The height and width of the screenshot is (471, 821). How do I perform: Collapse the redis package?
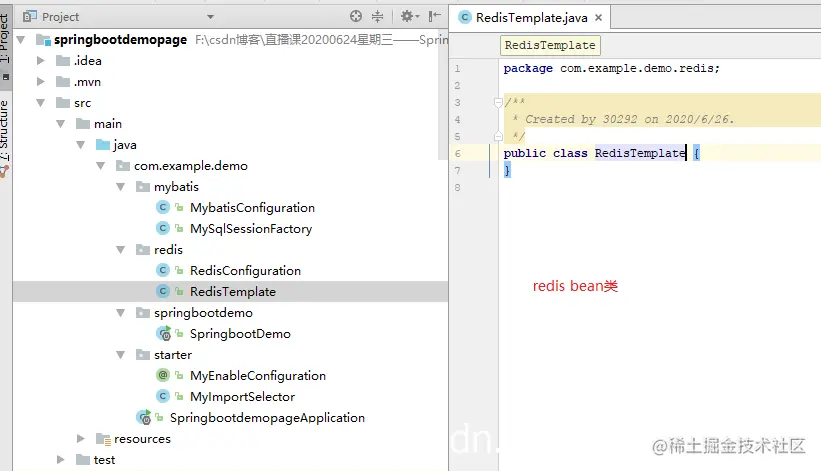pos(120,250)
